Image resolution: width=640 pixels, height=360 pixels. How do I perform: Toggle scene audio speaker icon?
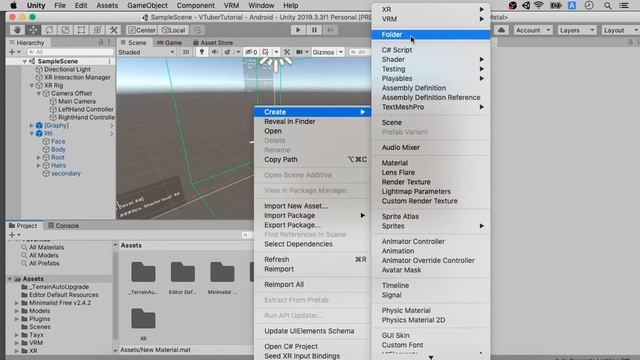click(214, 52)
